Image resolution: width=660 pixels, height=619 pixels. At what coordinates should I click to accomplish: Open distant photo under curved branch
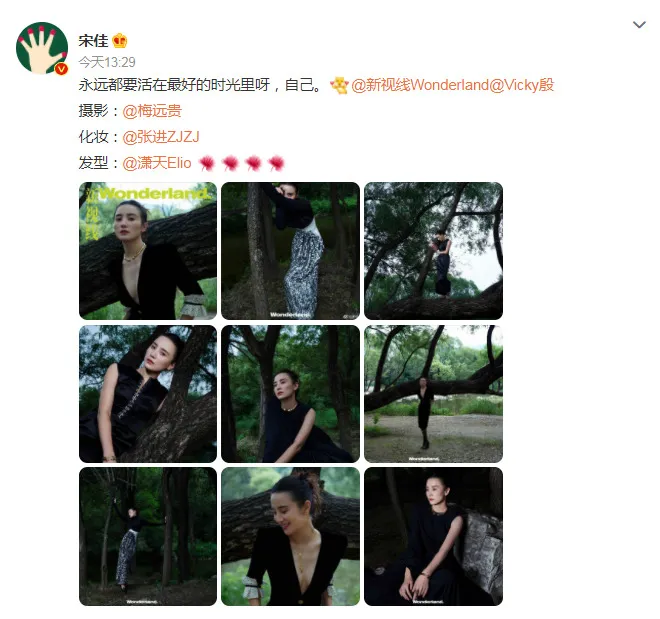tap(433, 394)
